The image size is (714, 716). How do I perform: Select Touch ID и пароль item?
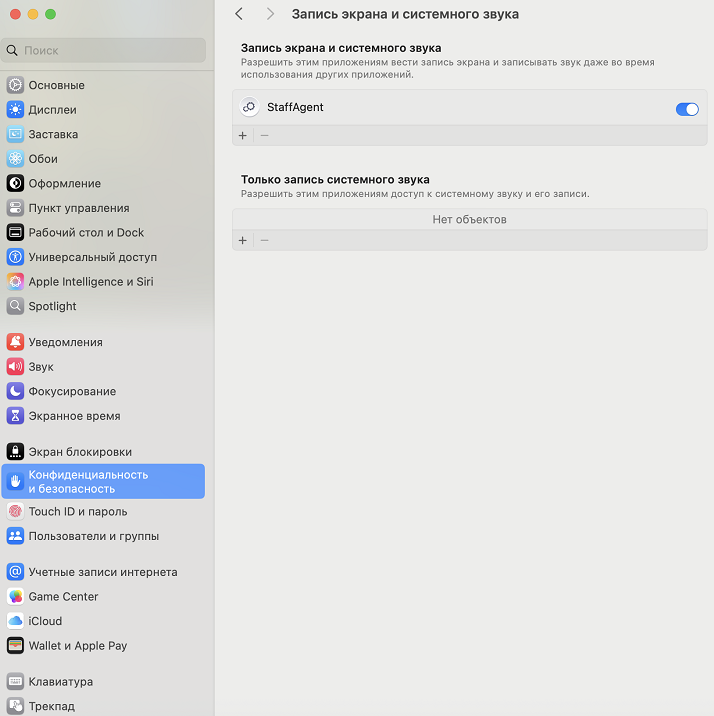(x=77, y=511)
